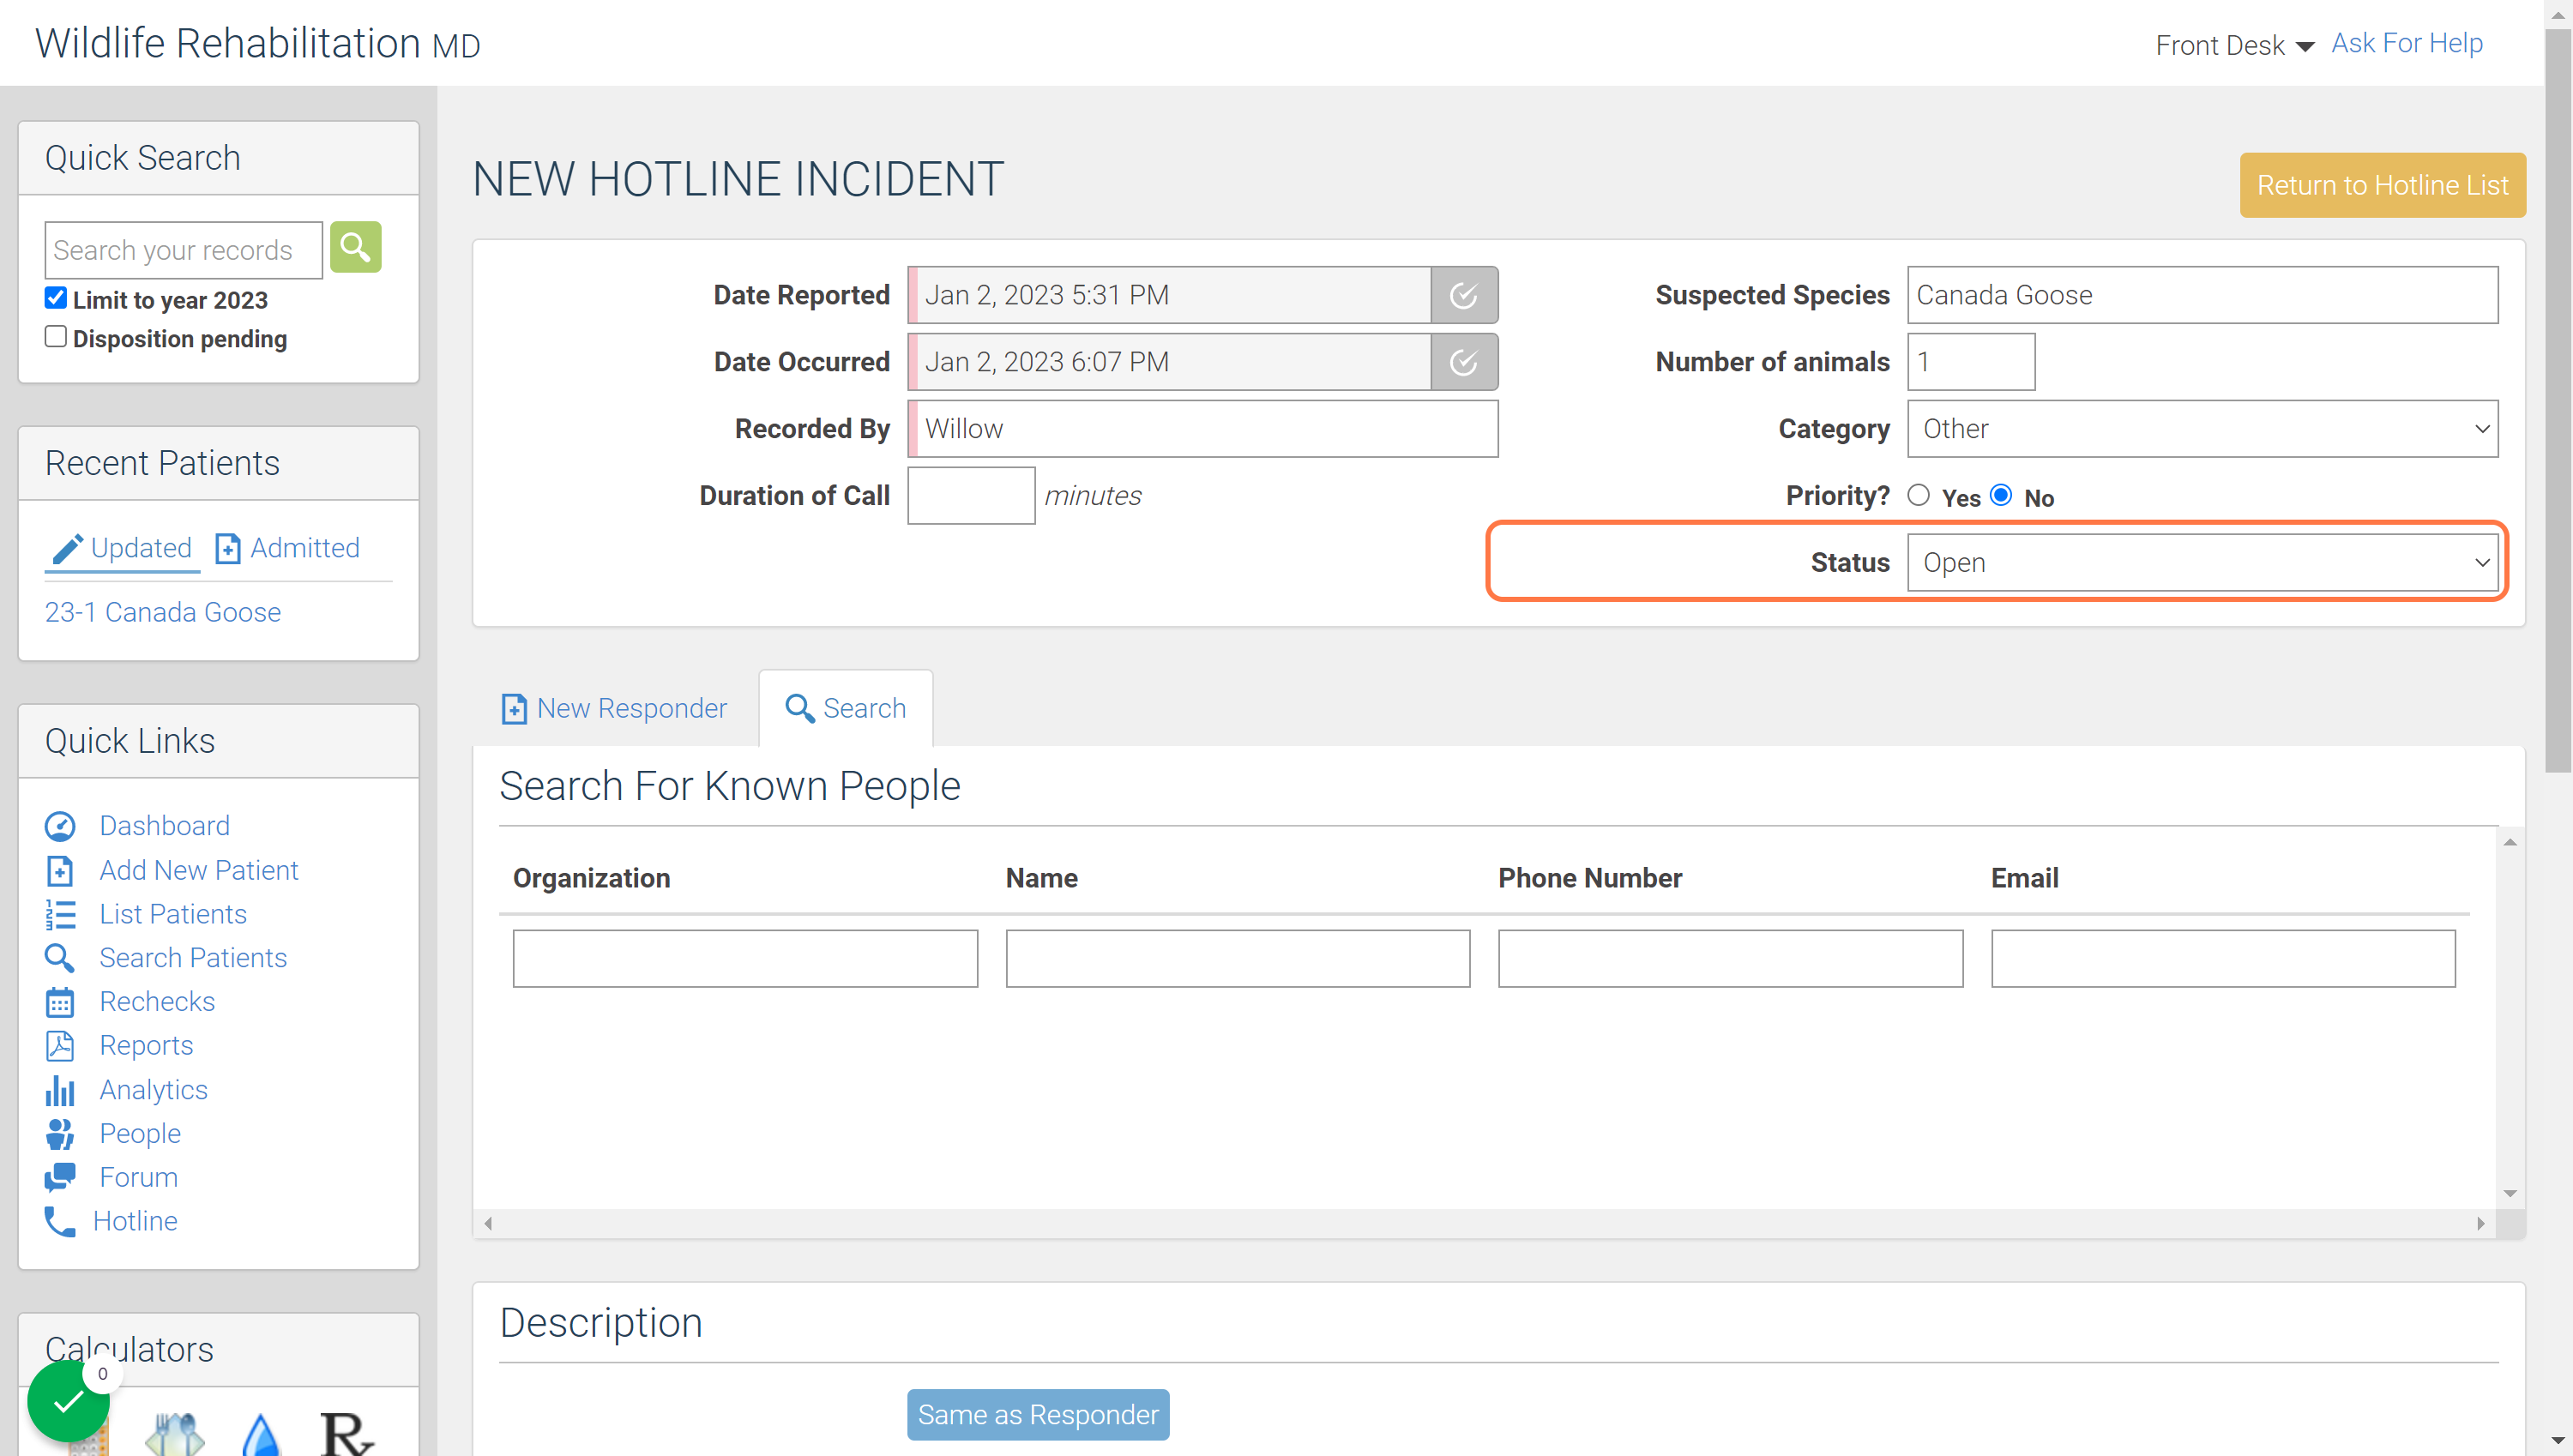Viewport: 2573px width, 1456px height.
Task: Click the green Quick Search magnifier button
Action: [355, 247]
